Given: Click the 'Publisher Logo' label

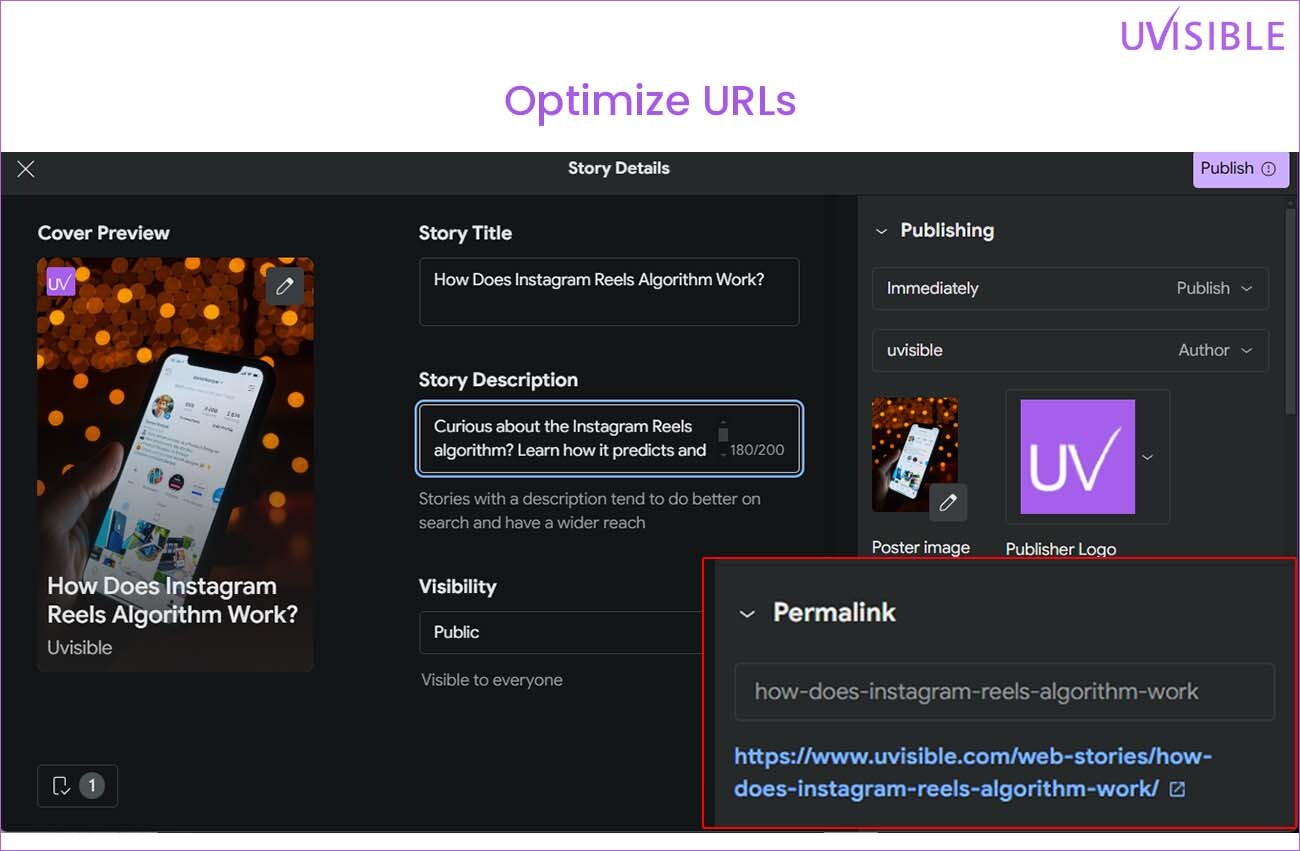Looking at the screenshot, I should 1061,549.
